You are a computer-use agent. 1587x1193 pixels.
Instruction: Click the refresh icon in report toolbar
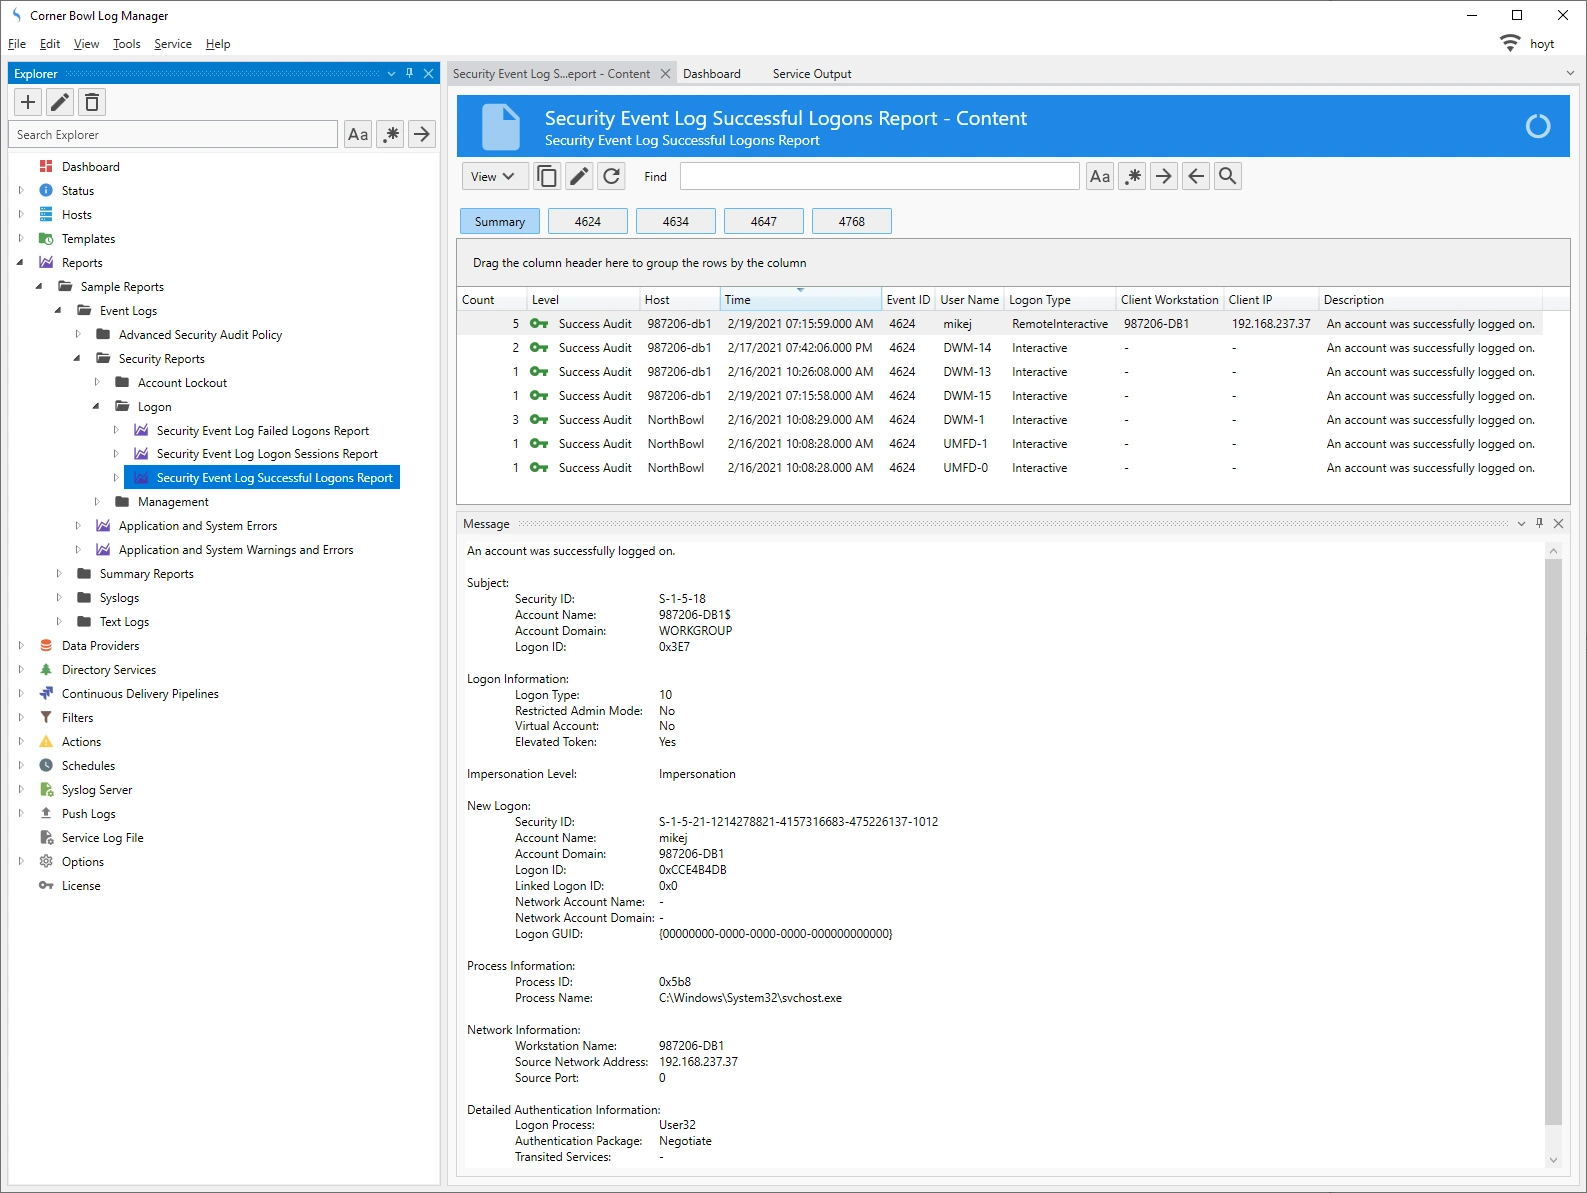point(612,176)
